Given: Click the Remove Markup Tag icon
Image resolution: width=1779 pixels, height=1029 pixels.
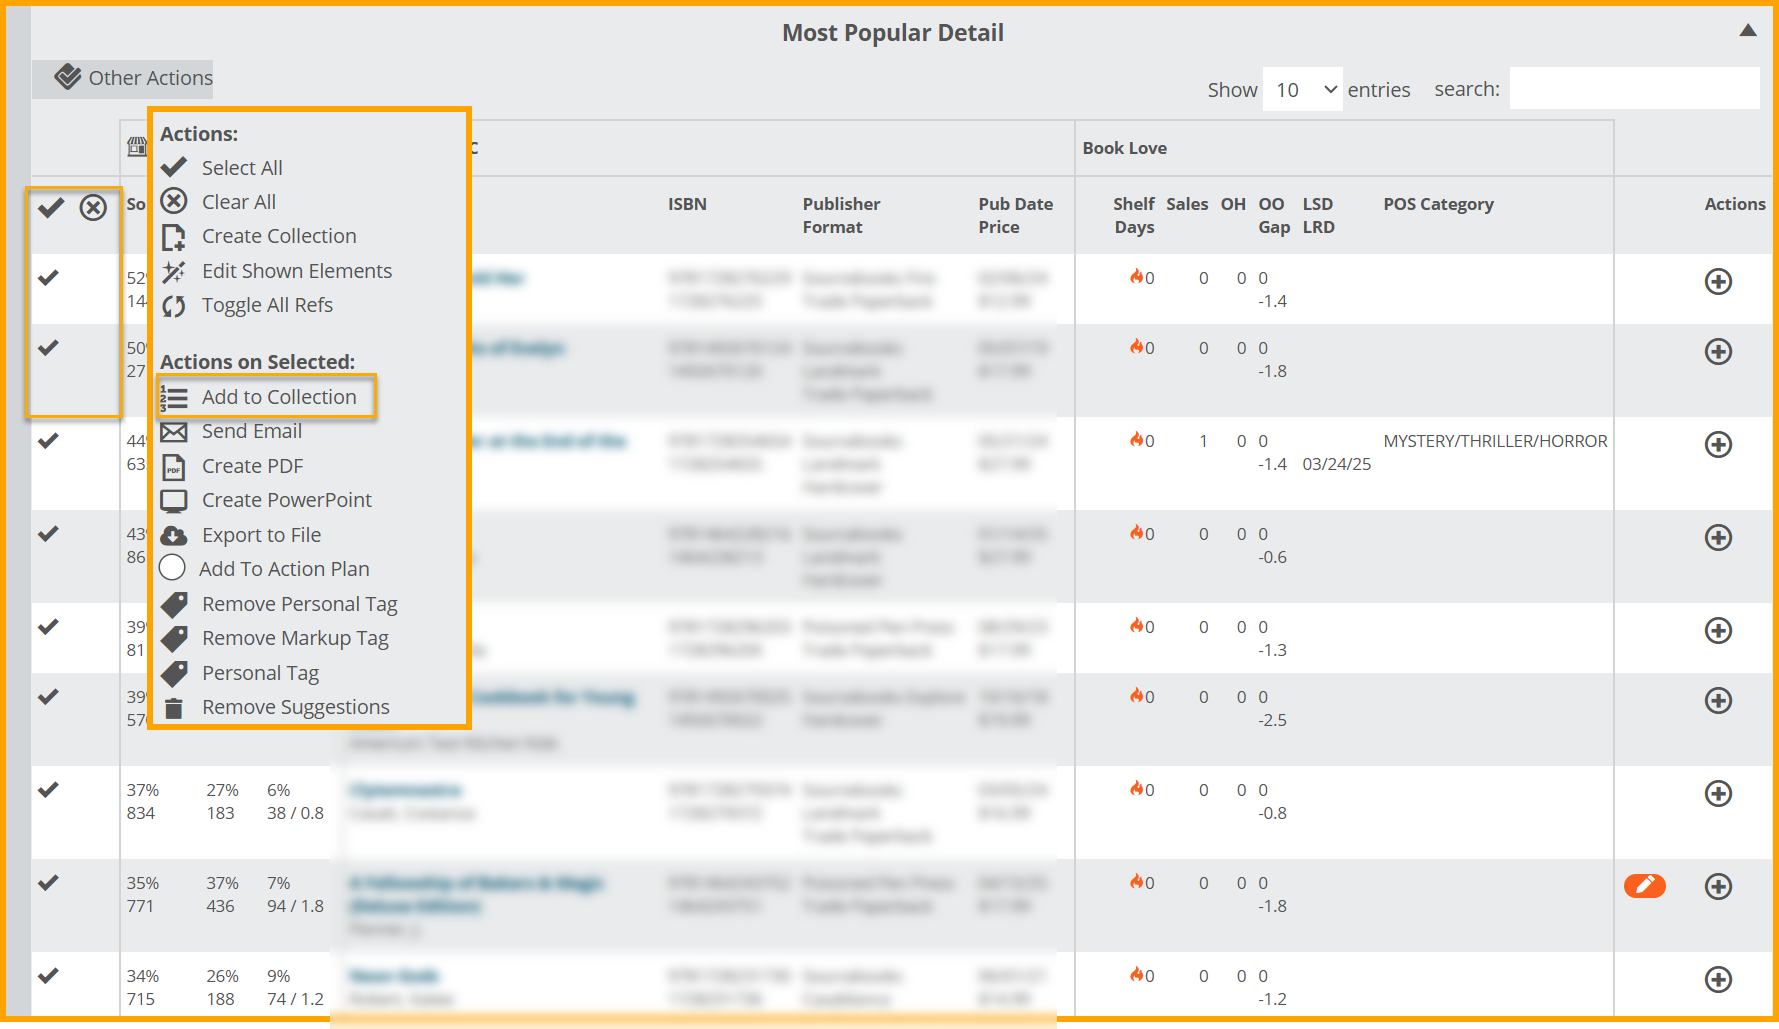Looking at the screenshot, I should [174, 638].
